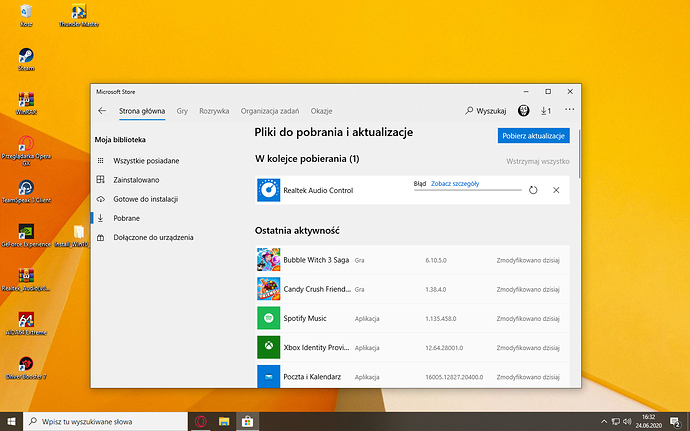The image size is (690, 431).
Task: Select the Steam desktop icon
Action: pos(26,59)
